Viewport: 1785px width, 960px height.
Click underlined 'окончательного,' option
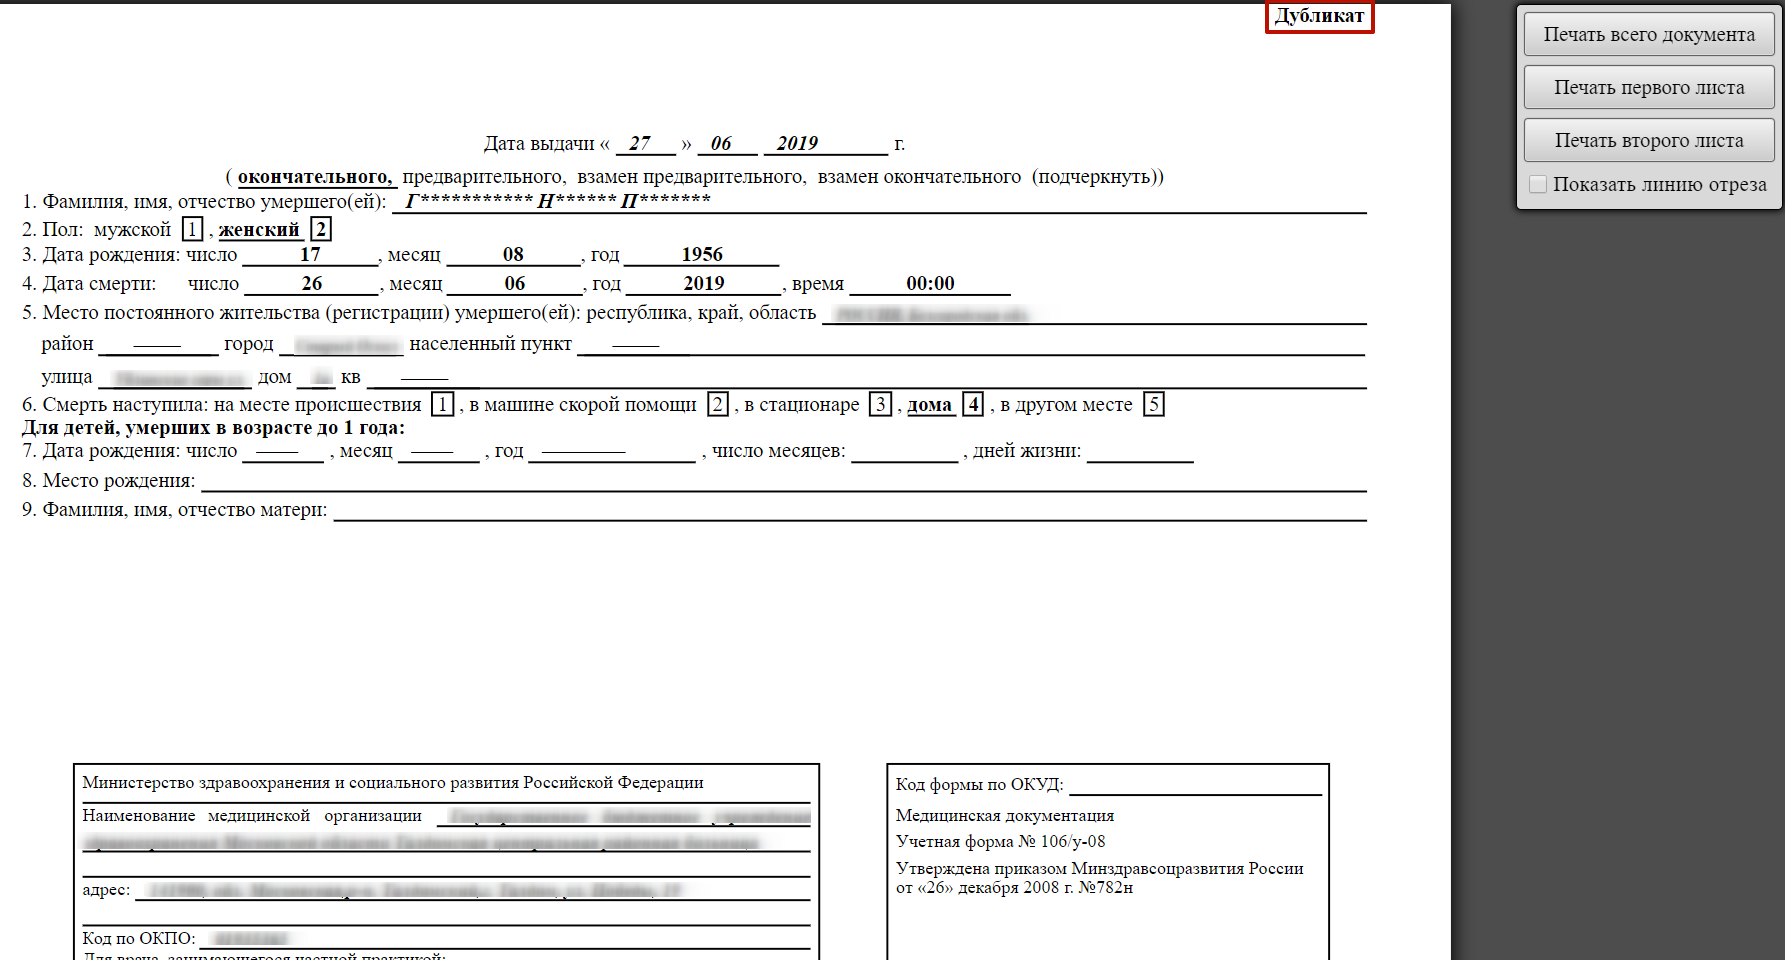[315, 177]
